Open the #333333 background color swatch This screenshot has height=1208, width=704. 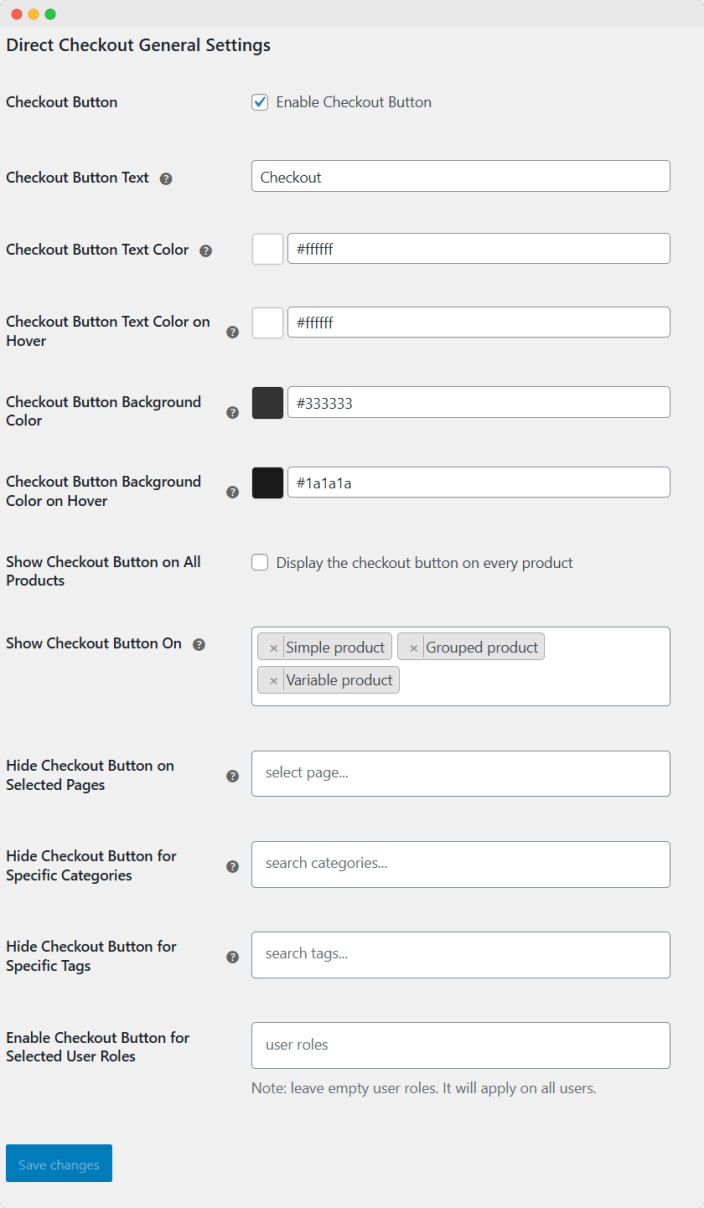(x=268, y=403)
